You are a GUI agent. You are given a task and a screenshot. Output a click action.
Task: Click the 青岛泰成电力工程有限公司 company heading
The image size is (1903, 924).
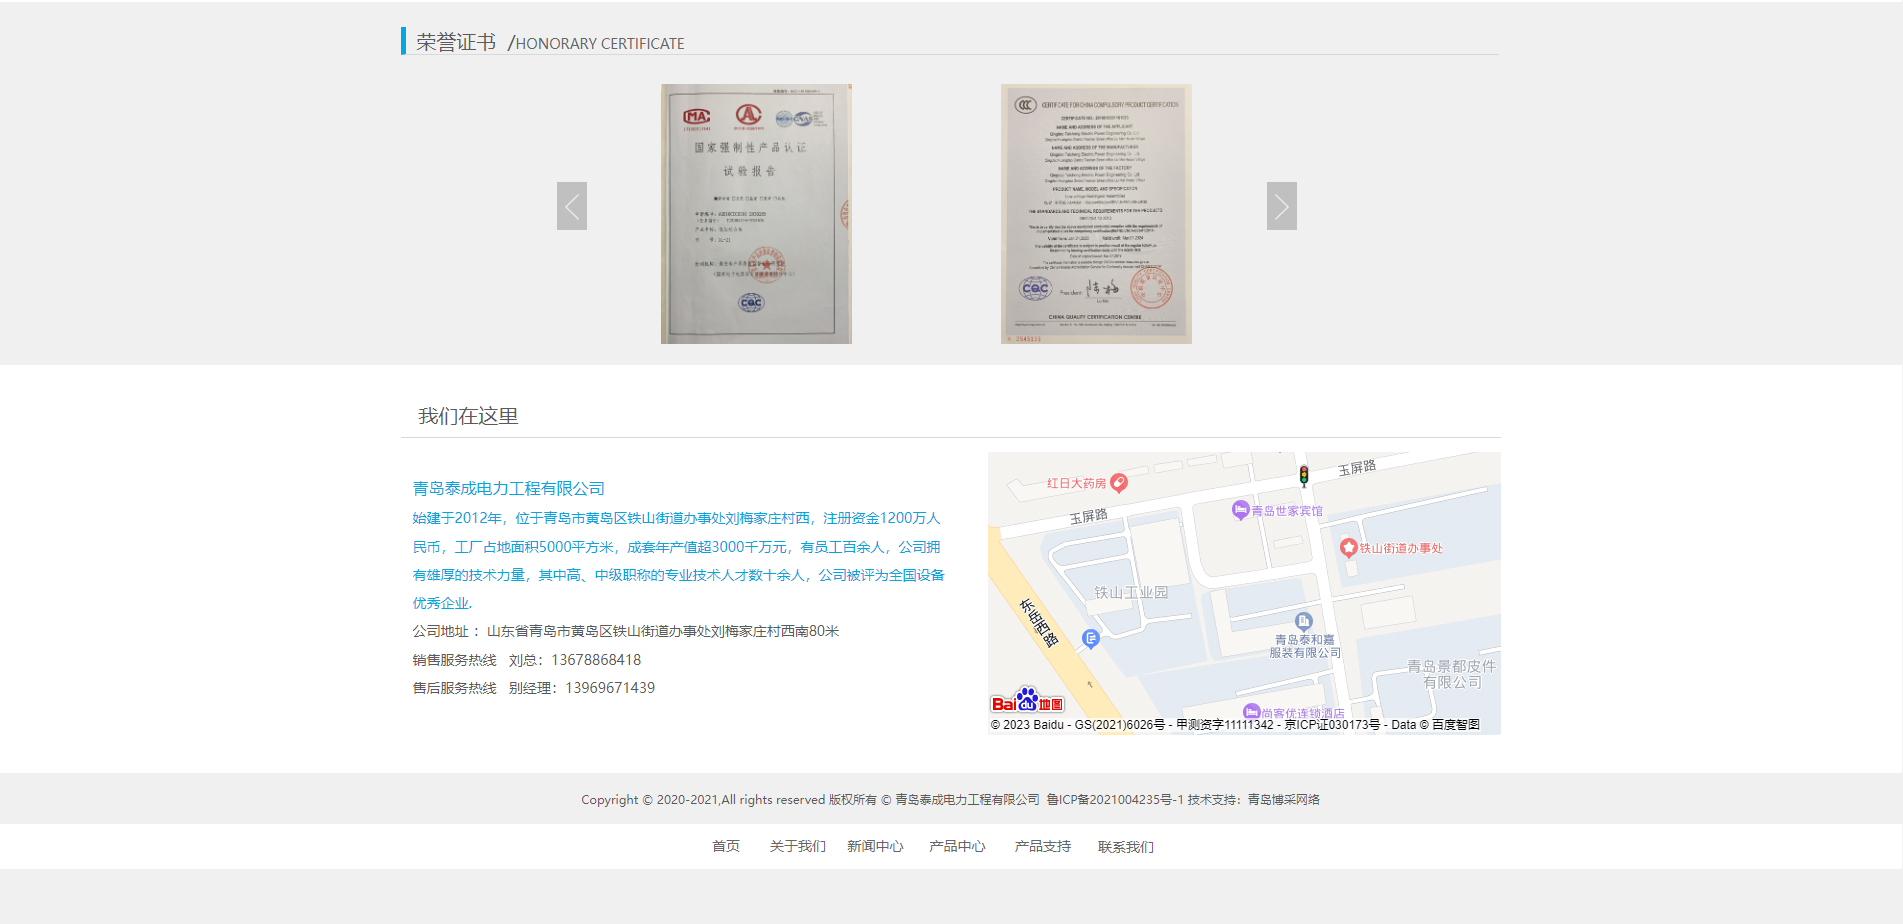[509, 488]
